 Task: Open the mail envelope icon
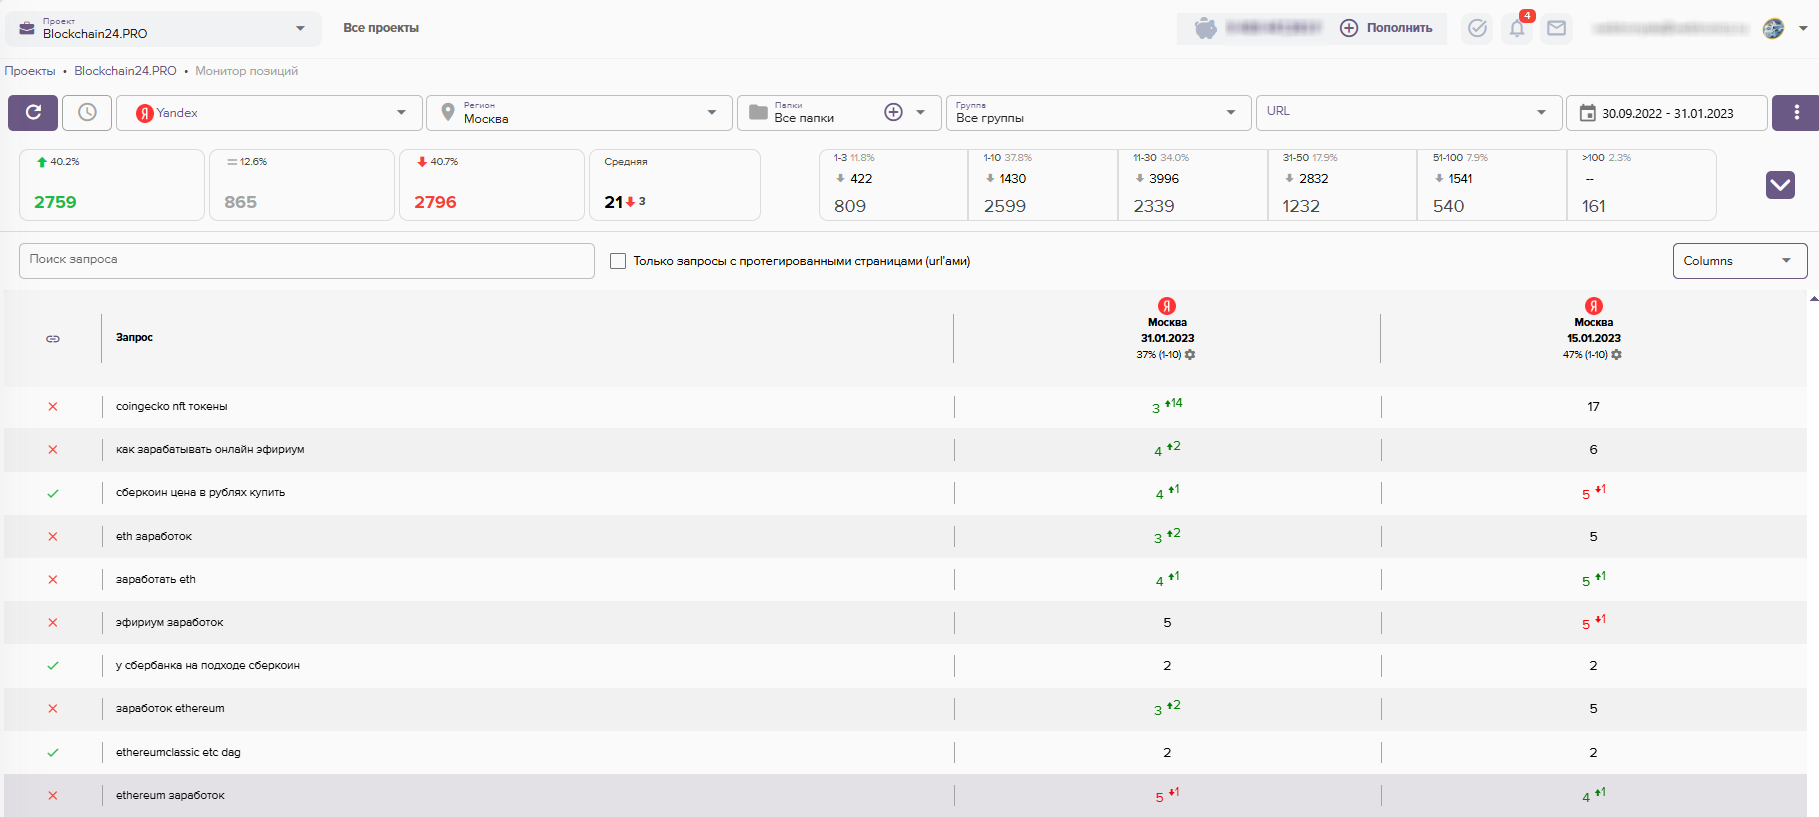coord(1556,28)
